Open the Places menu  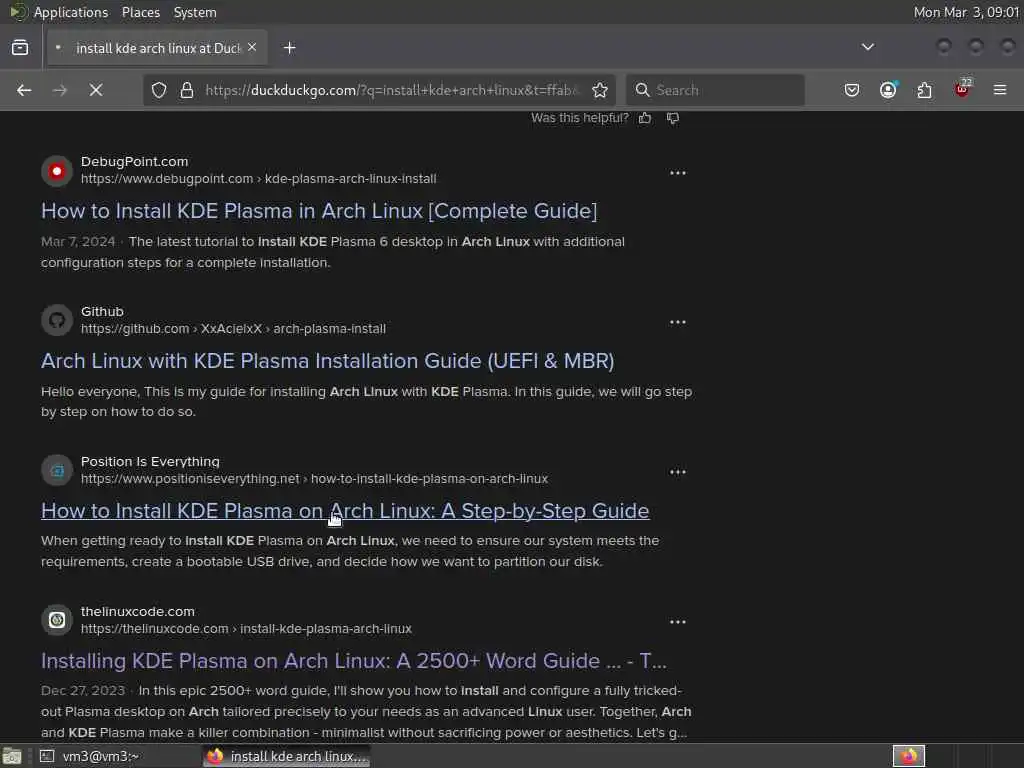click(x=141, y=12)
